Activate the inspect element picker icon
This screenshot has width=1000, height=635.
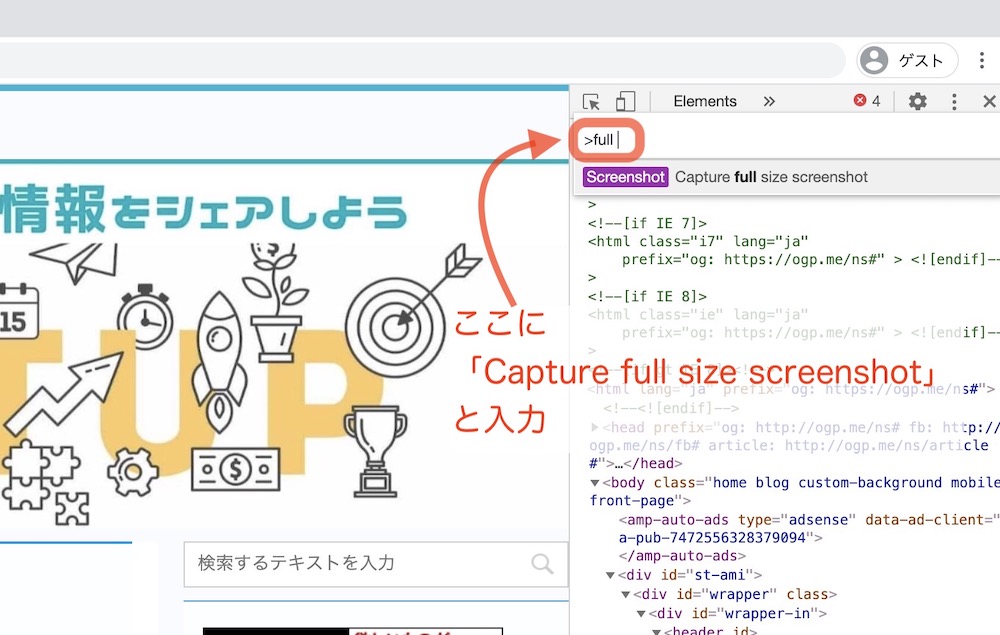click(x=591, y=101)
